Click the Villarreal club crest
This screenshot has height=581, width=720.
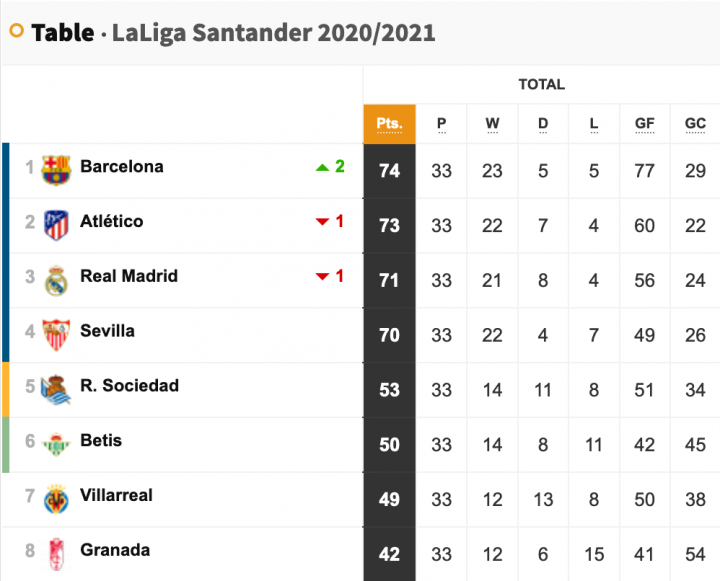56,499
